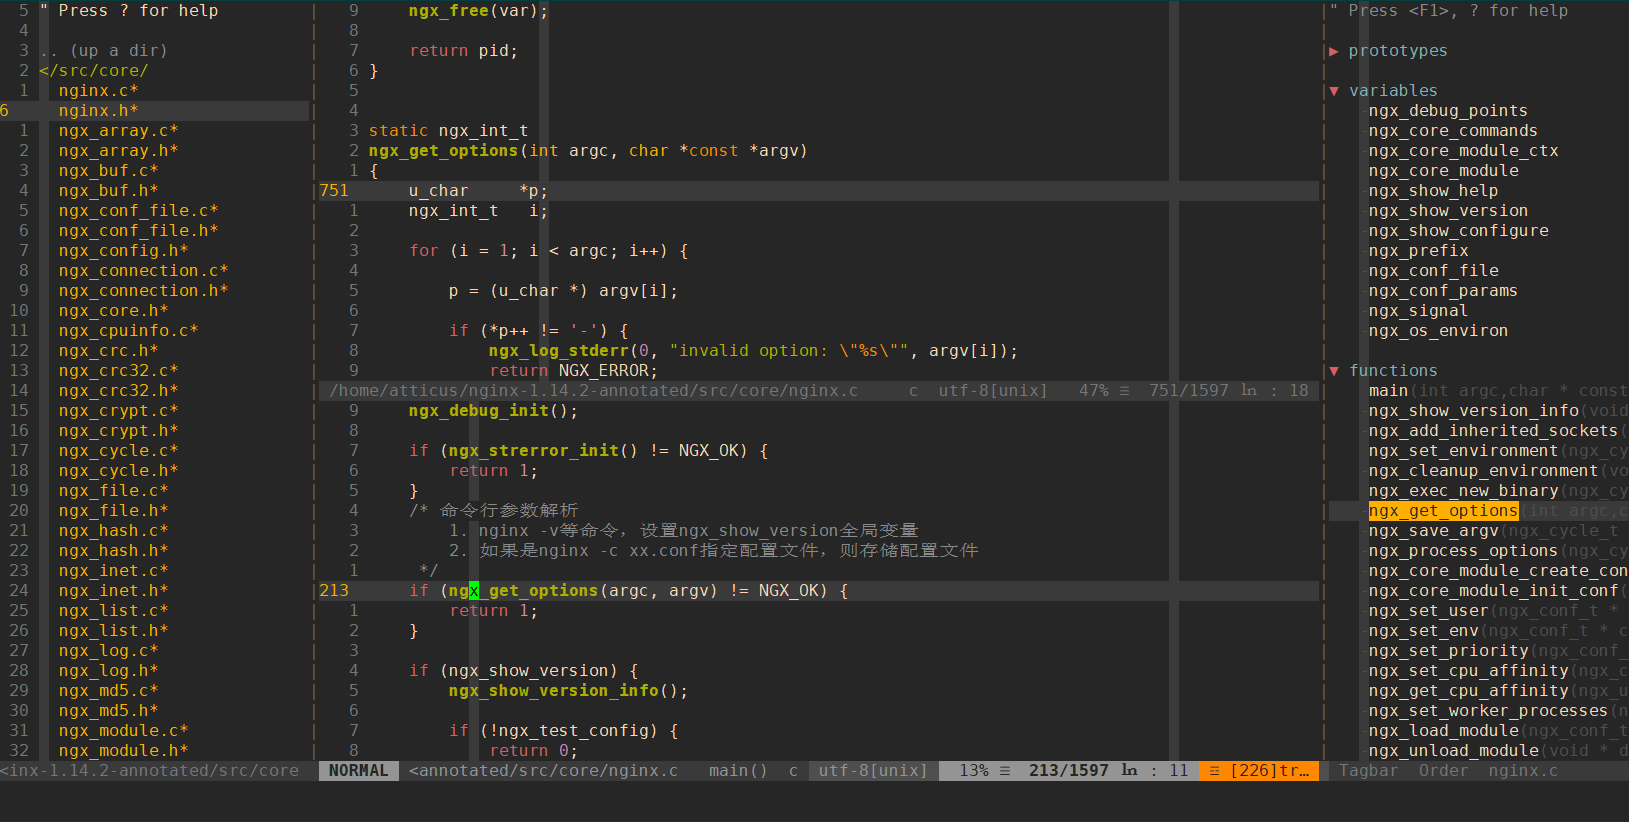Jump to ngx_set_environment in Tagbar
1629x822 pixels.
(x=1463, y=451)
